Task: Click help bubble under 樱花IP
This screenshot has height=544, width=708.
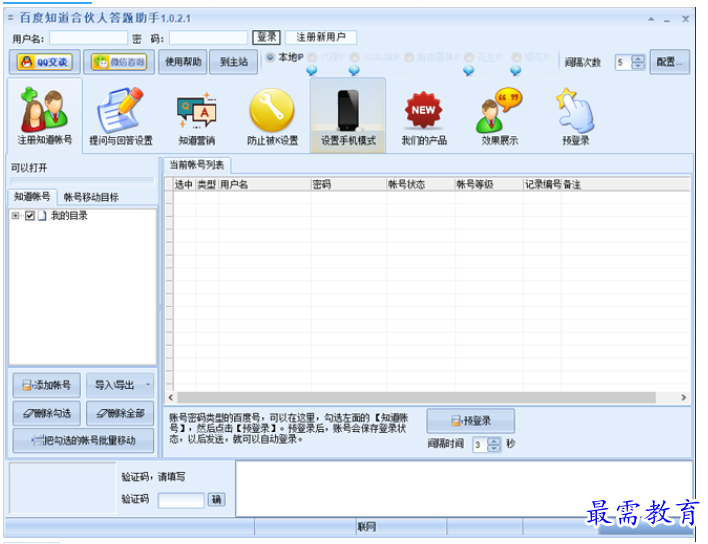Action: coord(516,70)
